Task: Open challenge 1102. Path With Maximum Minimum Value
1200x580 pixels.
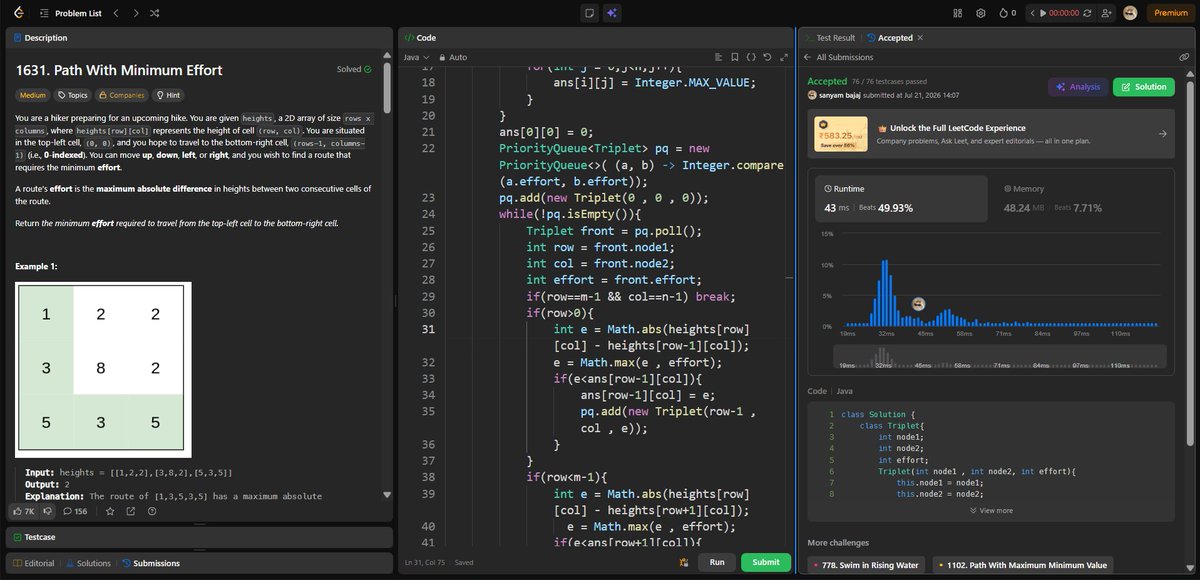Action: [x=1021, y=565]
